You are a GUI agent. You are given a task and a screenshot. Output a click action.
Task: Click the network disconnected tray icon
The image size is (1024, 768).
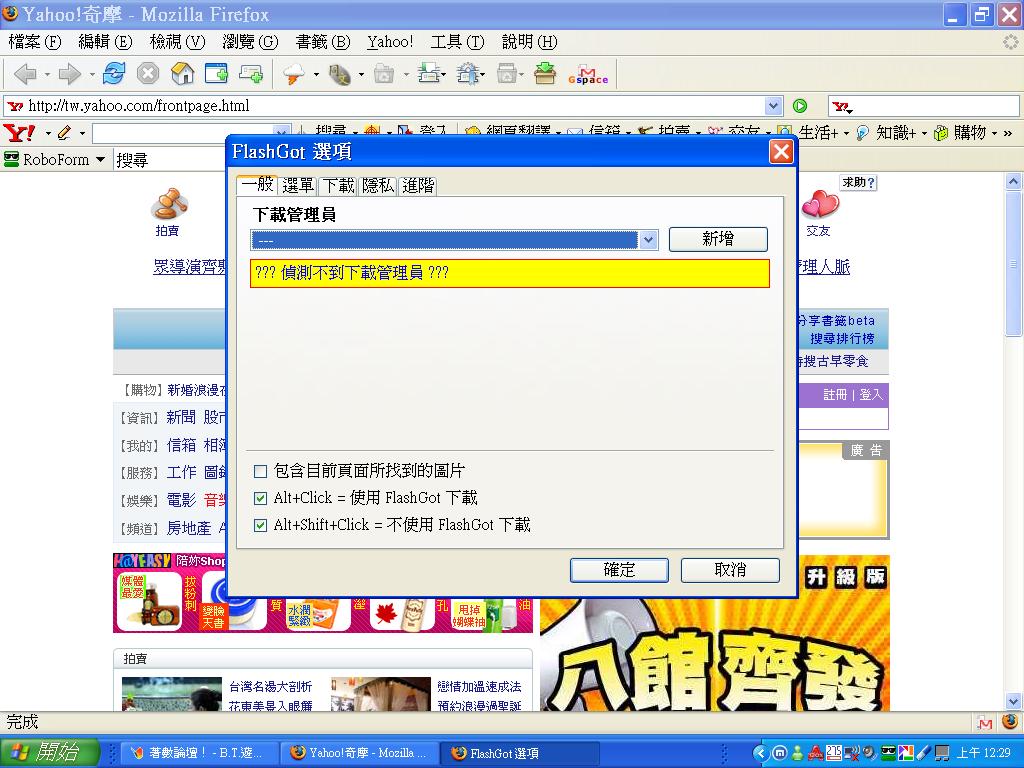click(852, 753)
